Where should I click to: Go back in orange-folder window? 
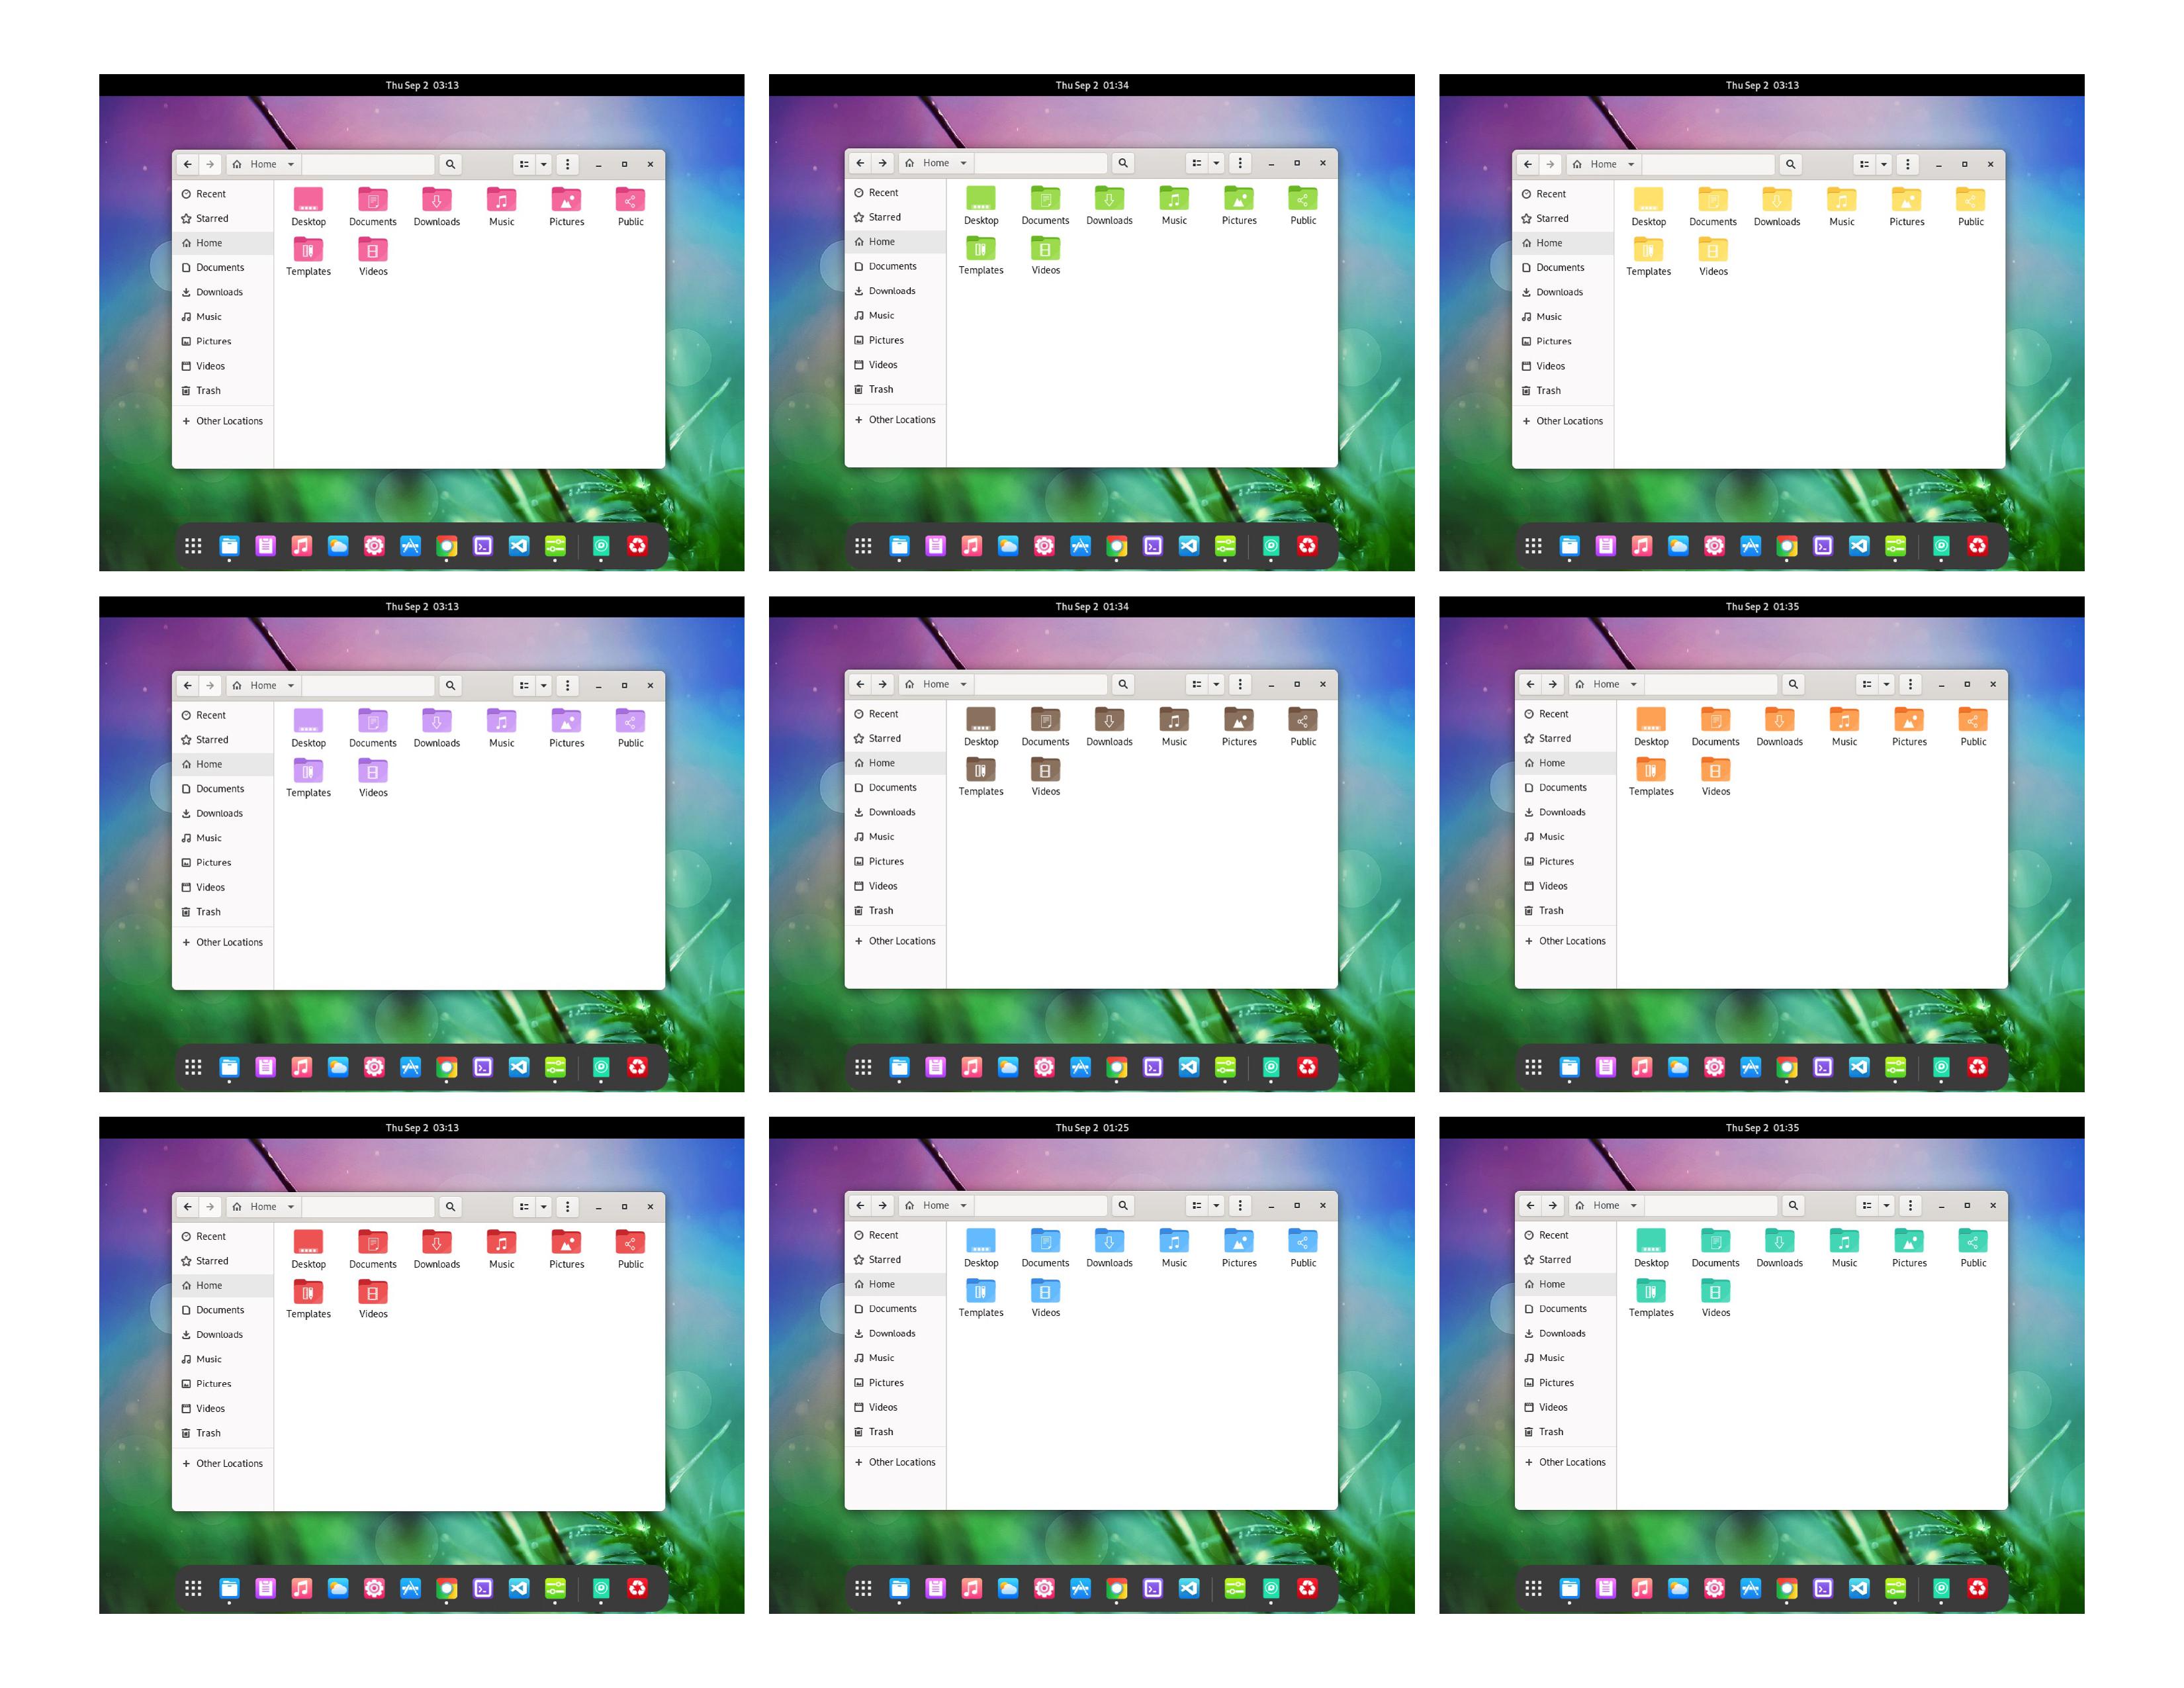tap(1531, 684)
